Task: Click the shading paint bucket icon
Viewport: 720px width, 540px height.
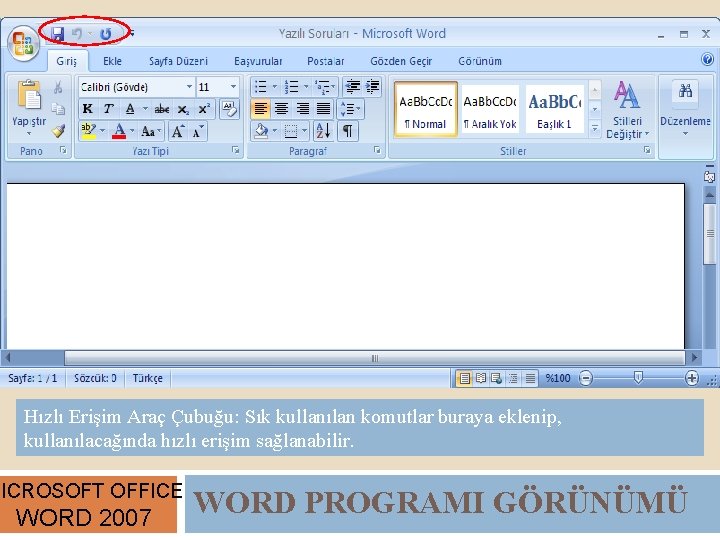Action: (261, 131)
